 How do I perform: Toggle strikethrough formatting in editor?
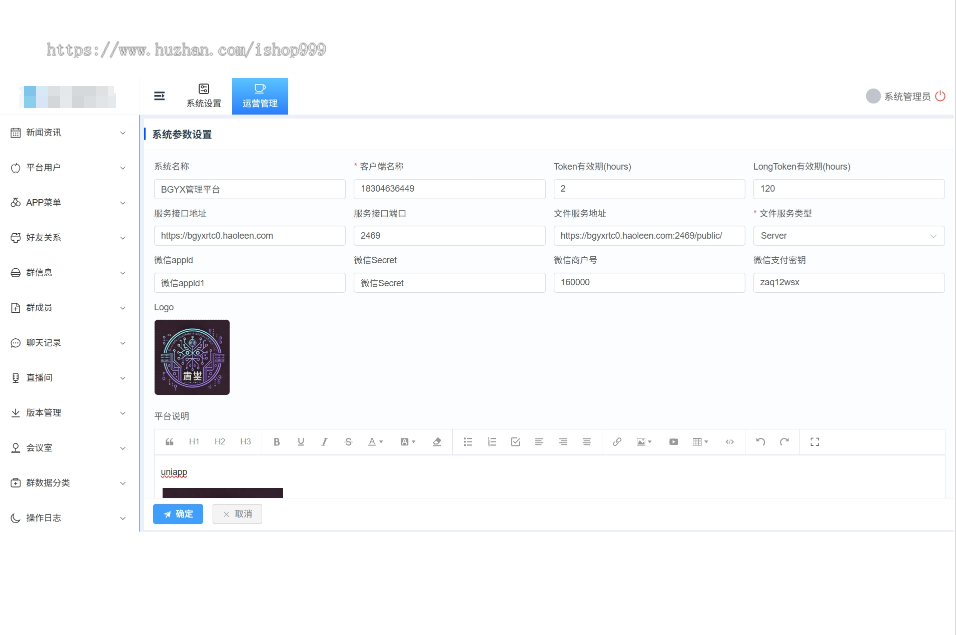[348, 442]
